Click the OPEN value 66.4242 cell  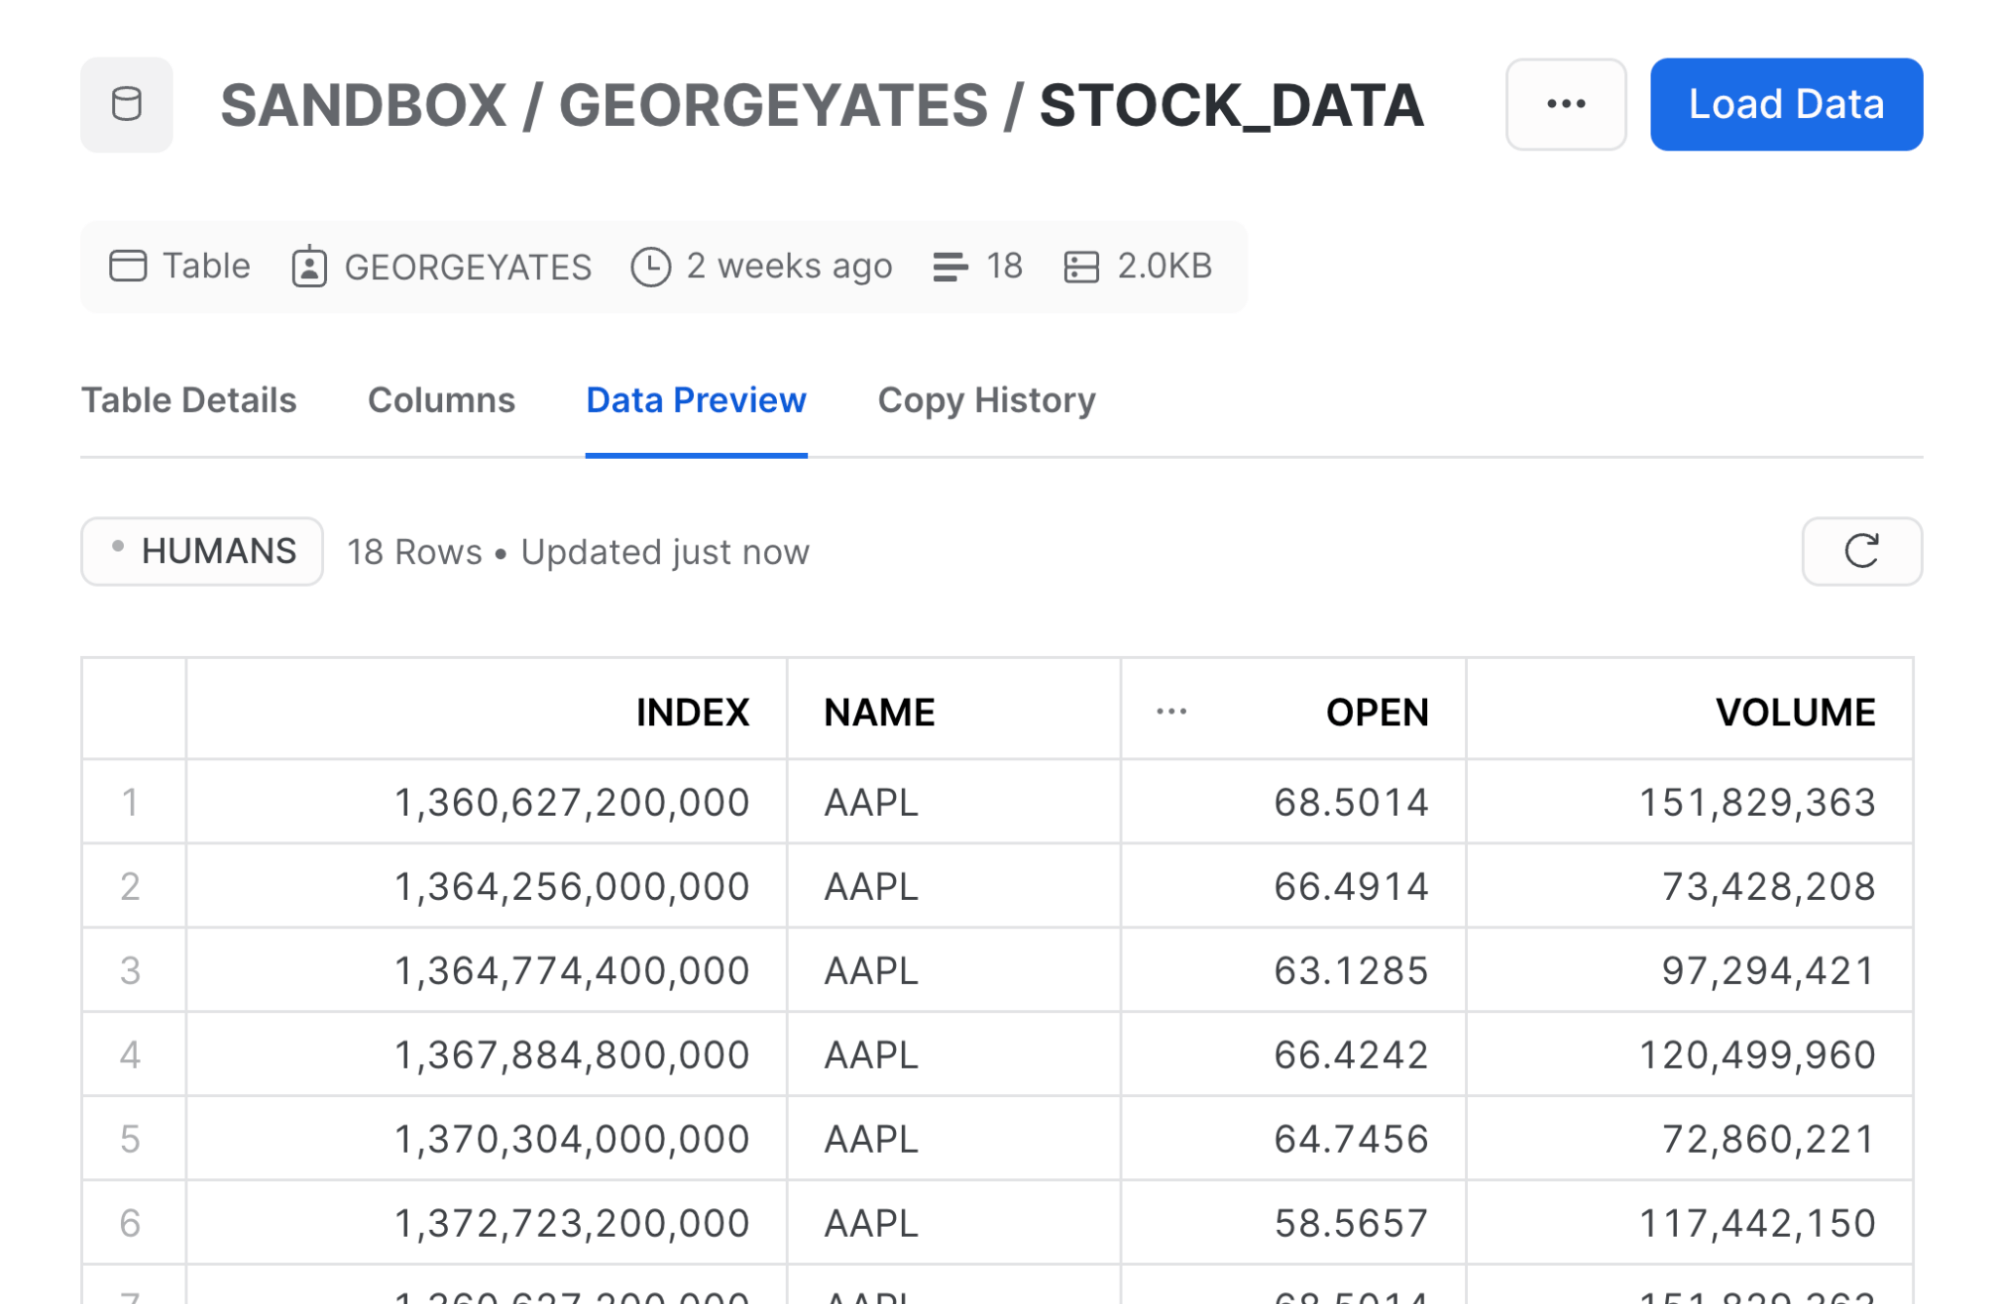(x=1350, y=1055)
